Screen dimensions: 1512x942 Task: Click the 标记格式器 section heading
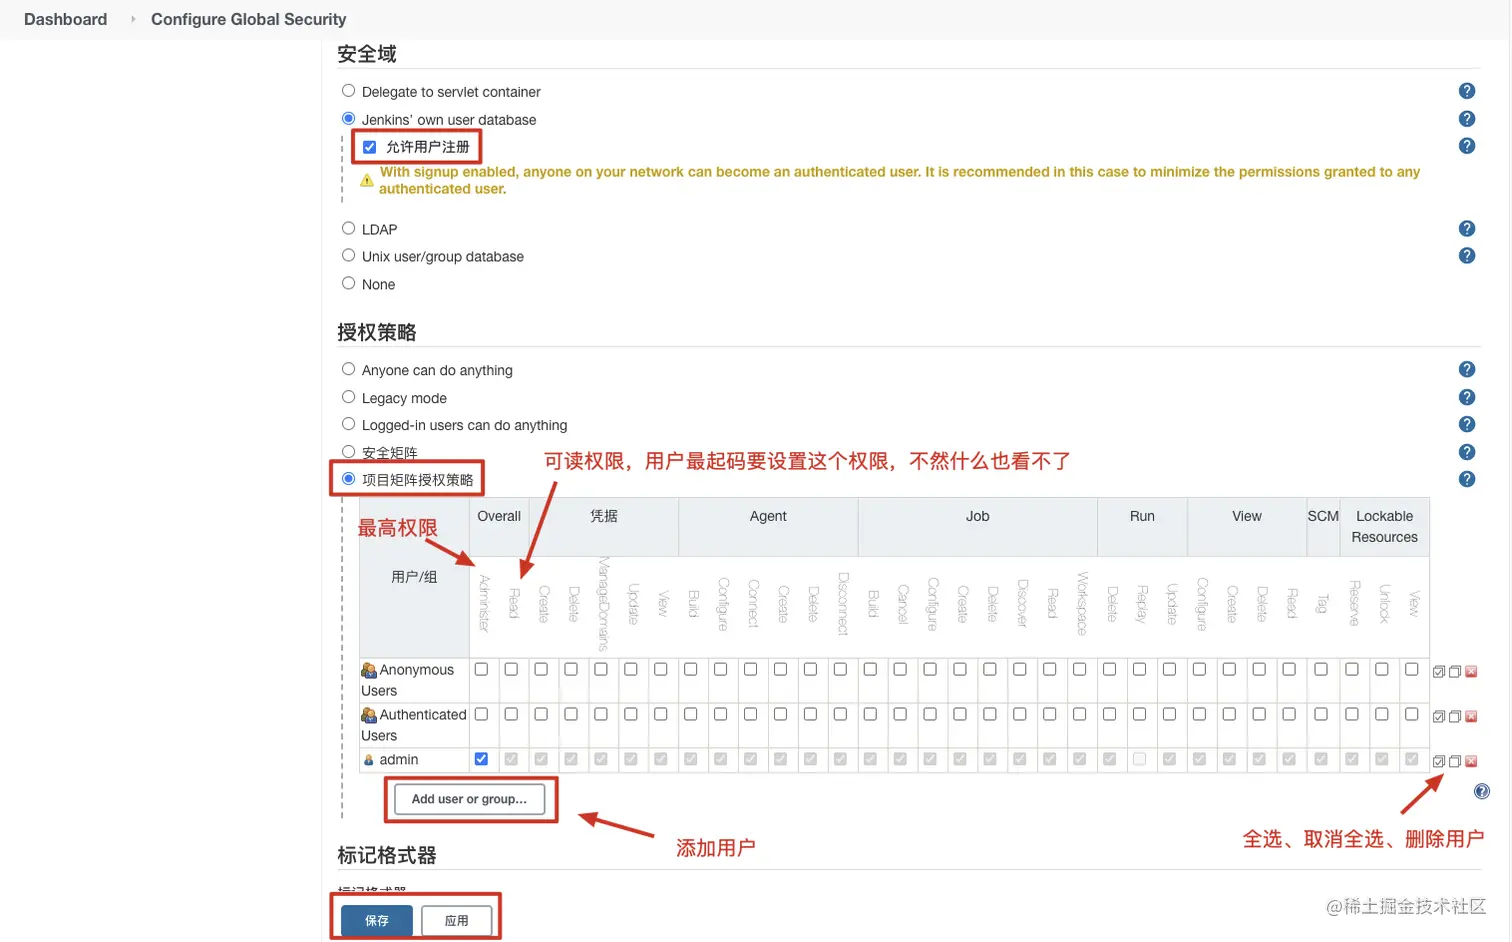[x=387, y=855]
